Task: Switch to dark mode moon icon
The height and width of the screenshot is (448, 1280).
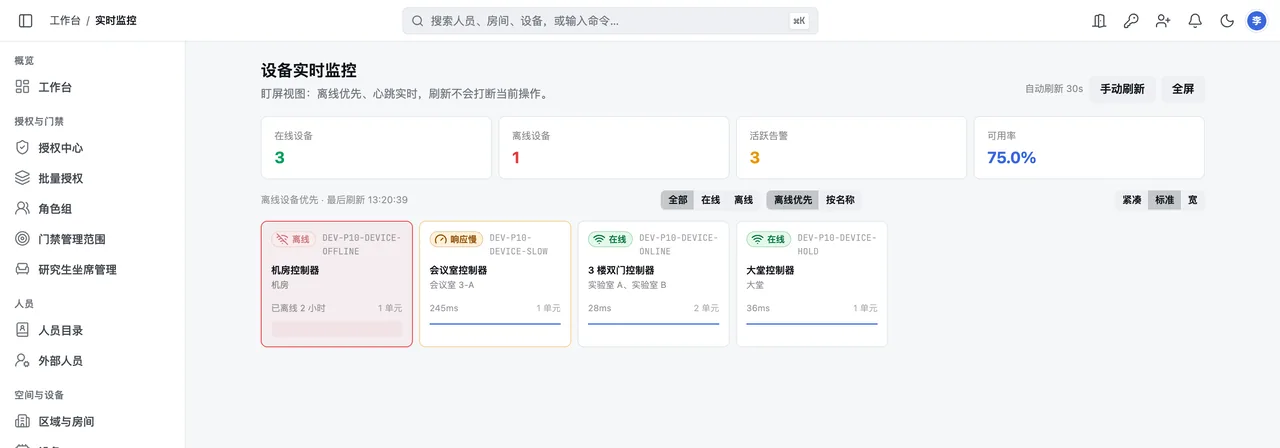Action: [x=1227, y=20]
